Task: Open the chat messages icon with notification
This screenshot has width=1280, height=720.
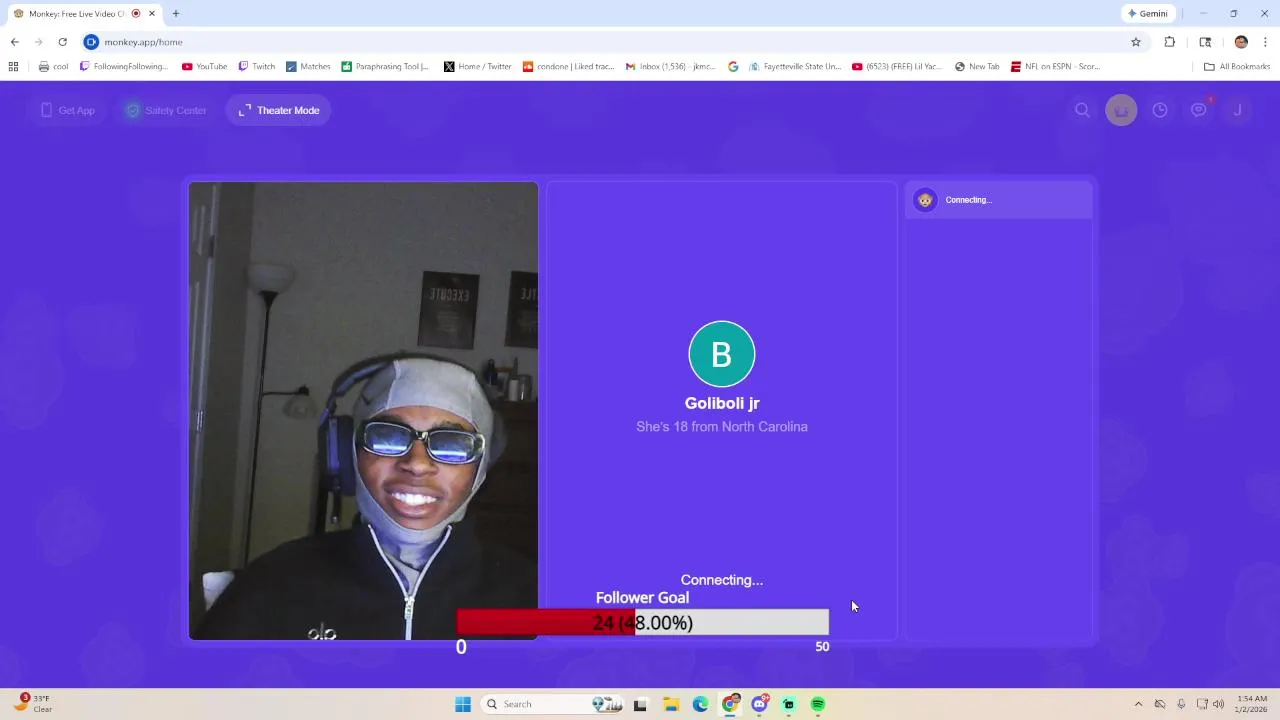Action: point(1199,110)
